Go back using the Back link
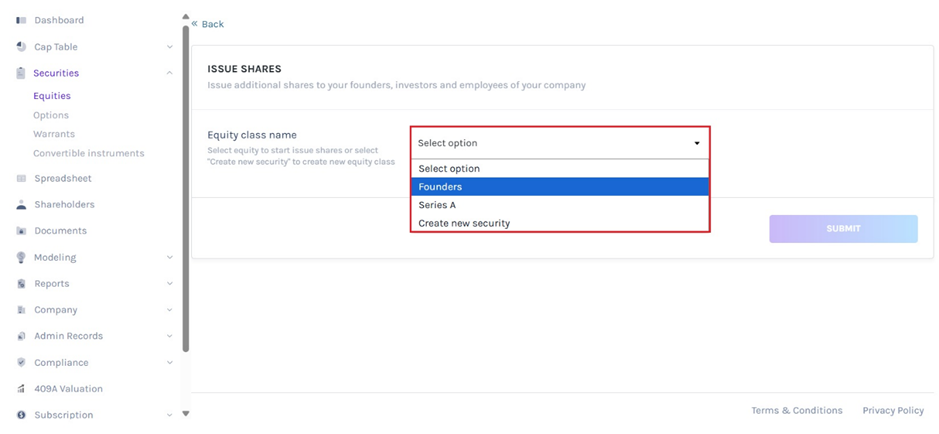939x434 pixels. [208, 24]
